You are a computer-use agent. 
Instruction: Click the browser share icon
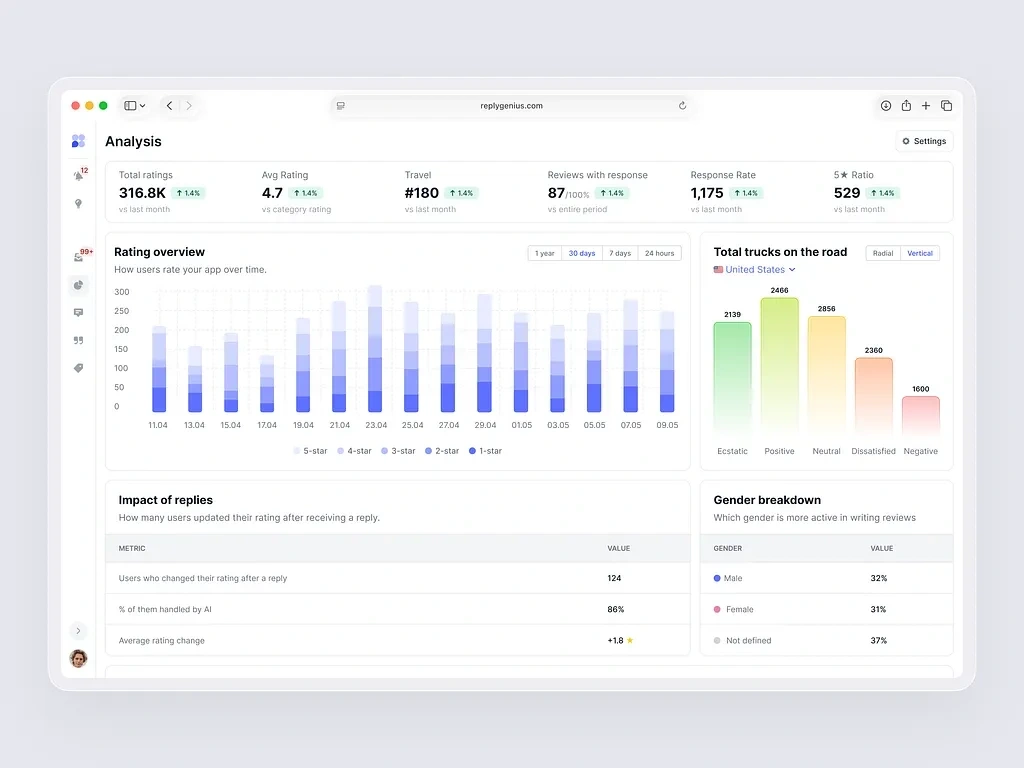tap(906, 105)
